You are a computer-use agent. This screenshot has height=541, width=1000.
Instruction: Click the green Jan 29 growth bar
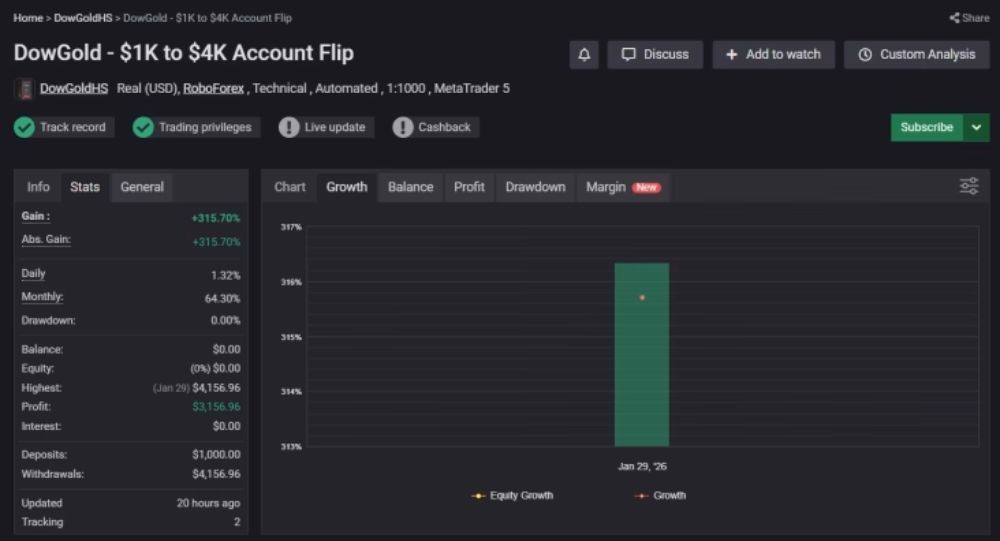coord(642,355)
